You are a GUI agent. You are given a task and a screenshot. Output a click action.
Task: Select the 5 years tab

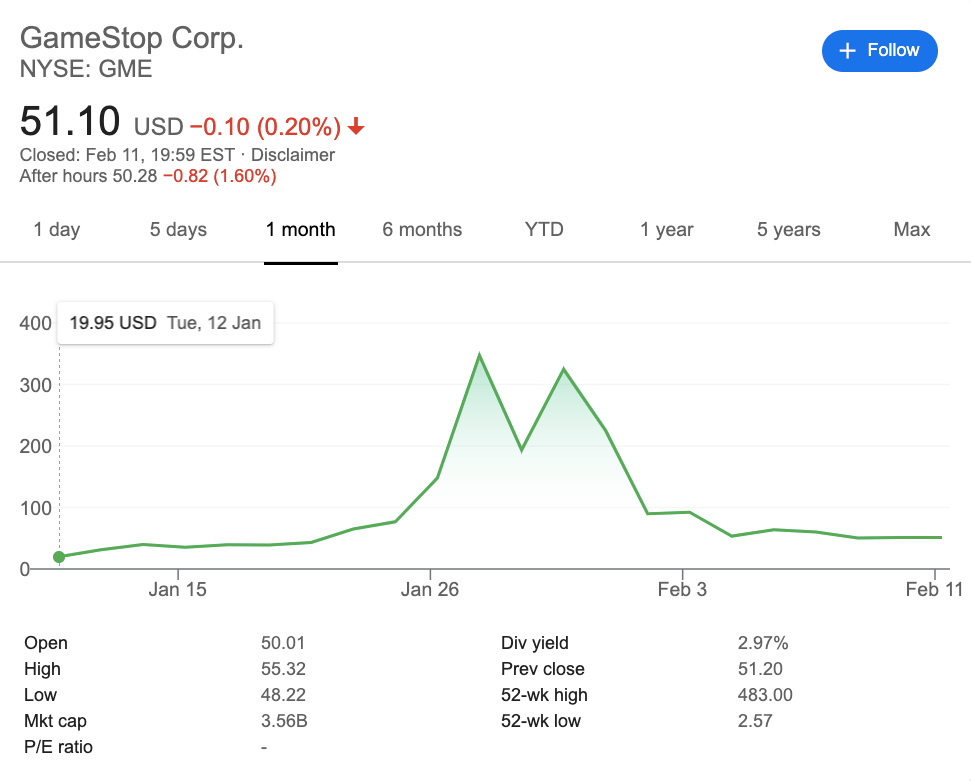(788, 230)
